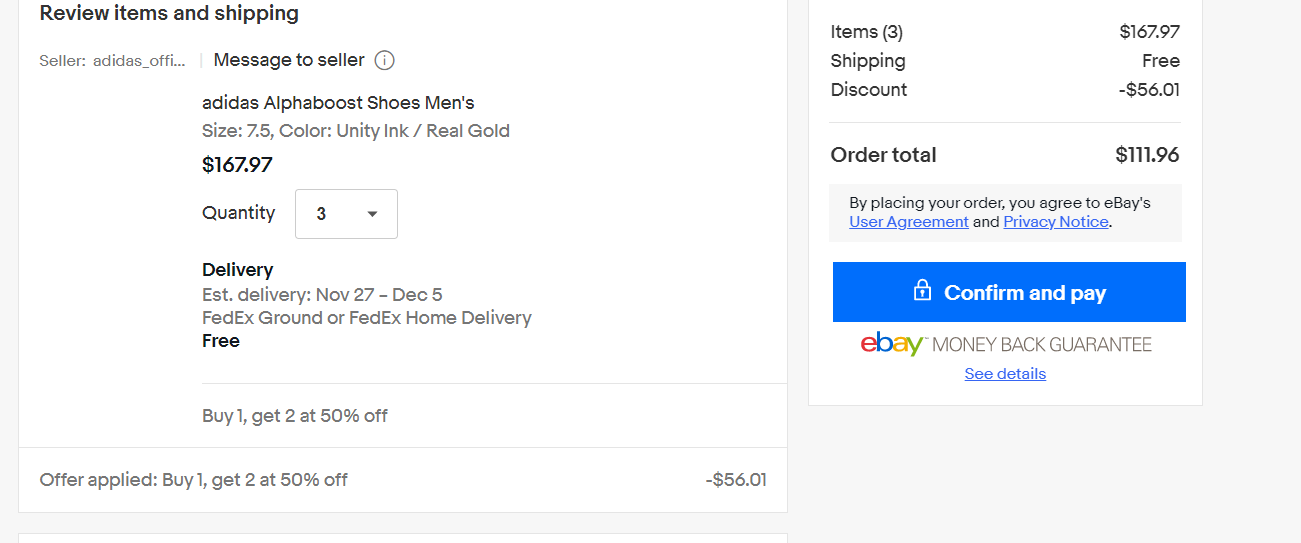Click the padlock icon on the pay button
This screenshot has height=543, width=1301.
(922, 291)
